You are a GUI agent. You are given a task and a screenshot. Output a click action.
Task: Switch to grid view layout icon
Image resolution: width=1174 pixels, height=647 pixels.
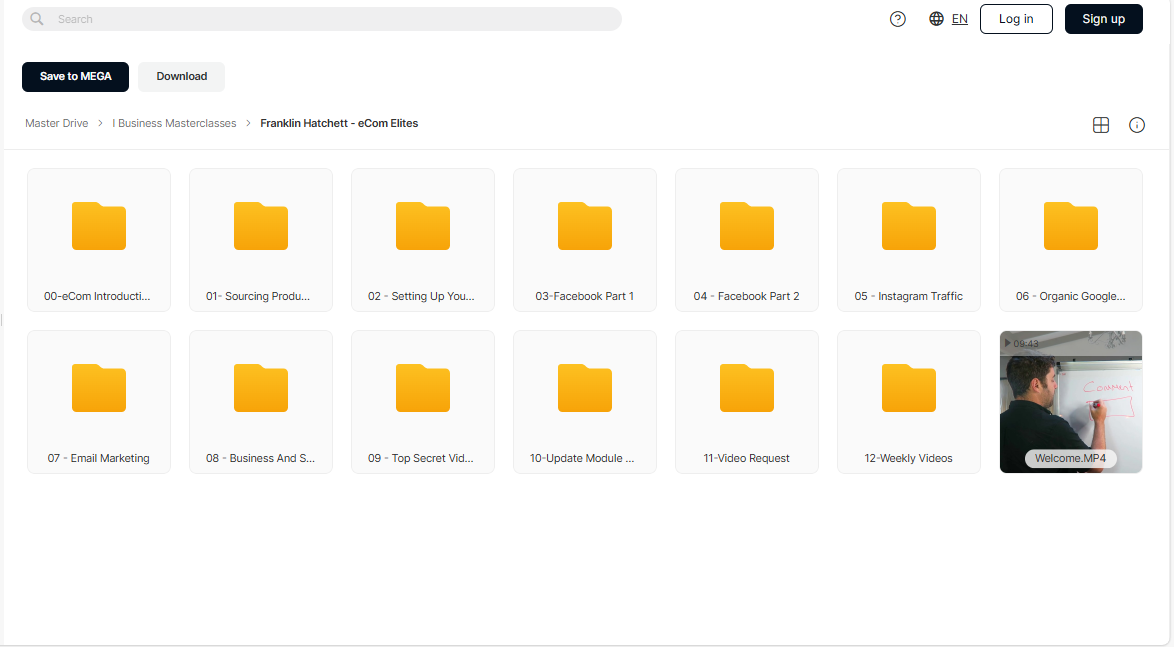pos(1101,125)
